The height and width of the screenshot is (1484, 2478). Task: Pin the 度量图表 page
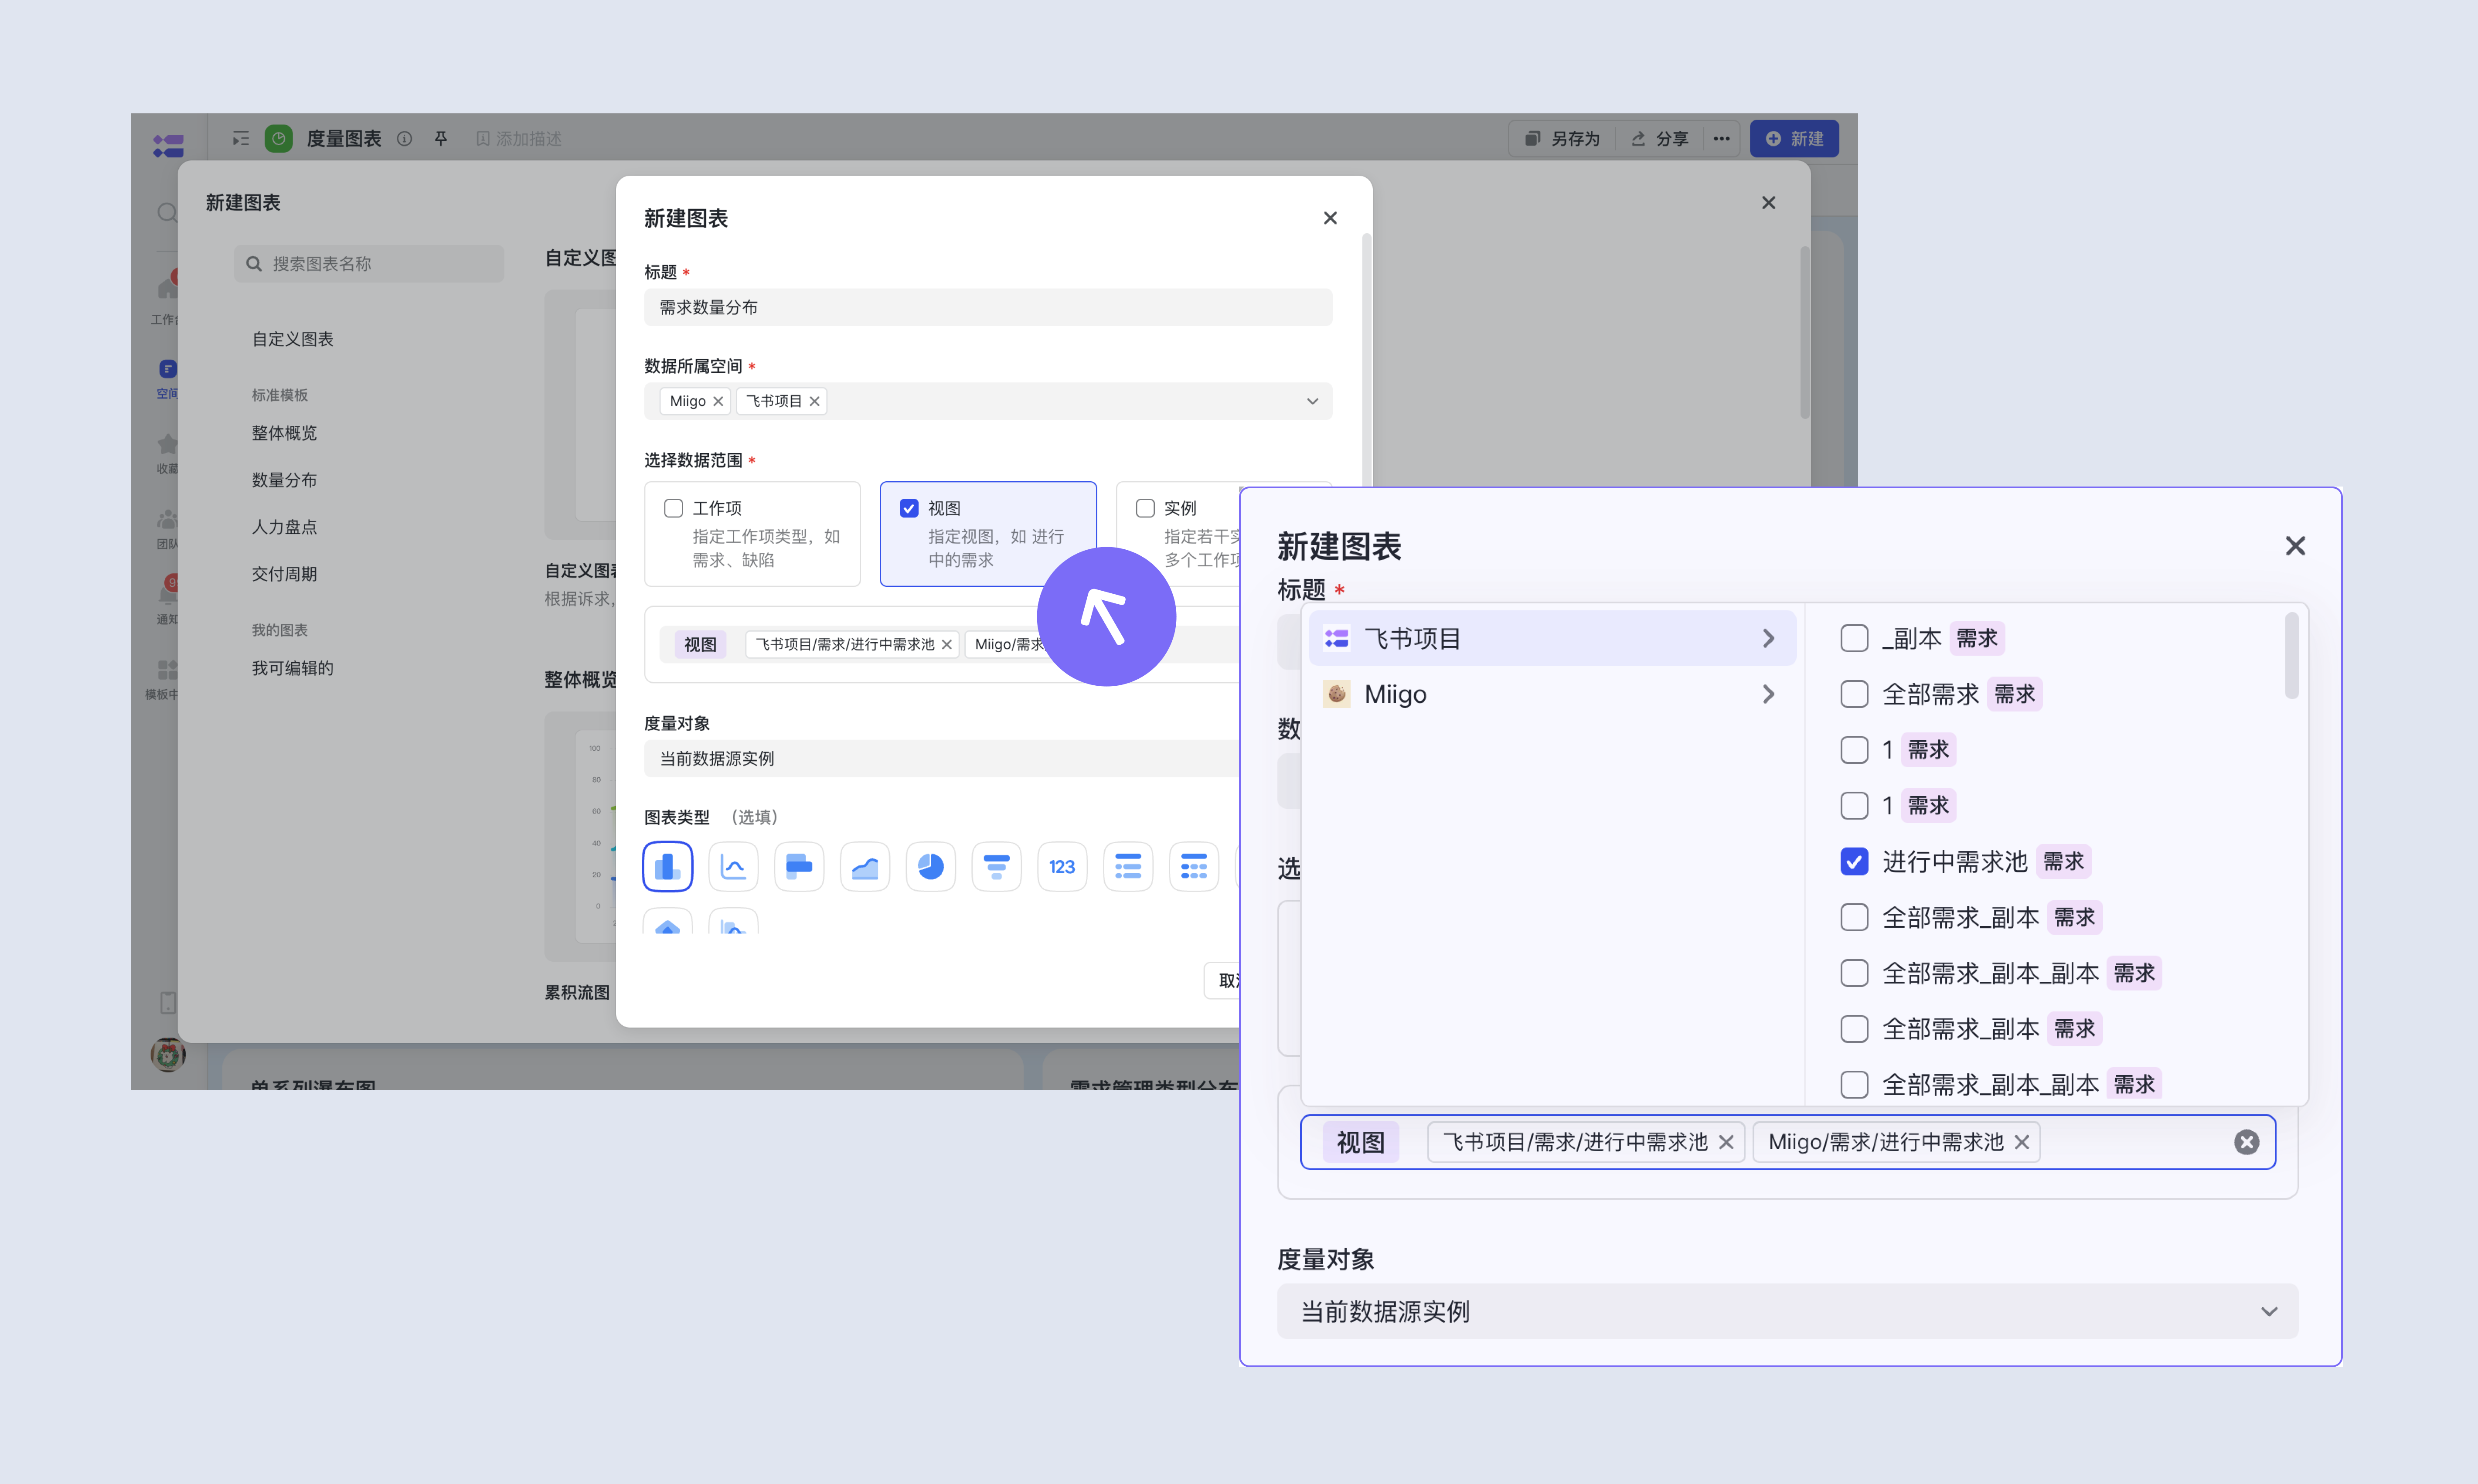coord(441,138)
